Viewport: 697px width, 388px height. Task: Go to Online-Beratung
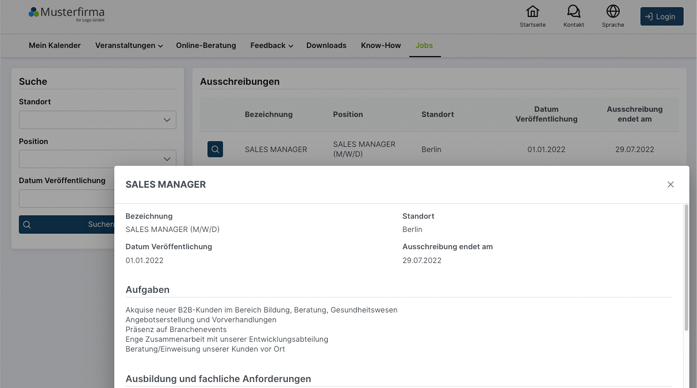click(206, 45)
